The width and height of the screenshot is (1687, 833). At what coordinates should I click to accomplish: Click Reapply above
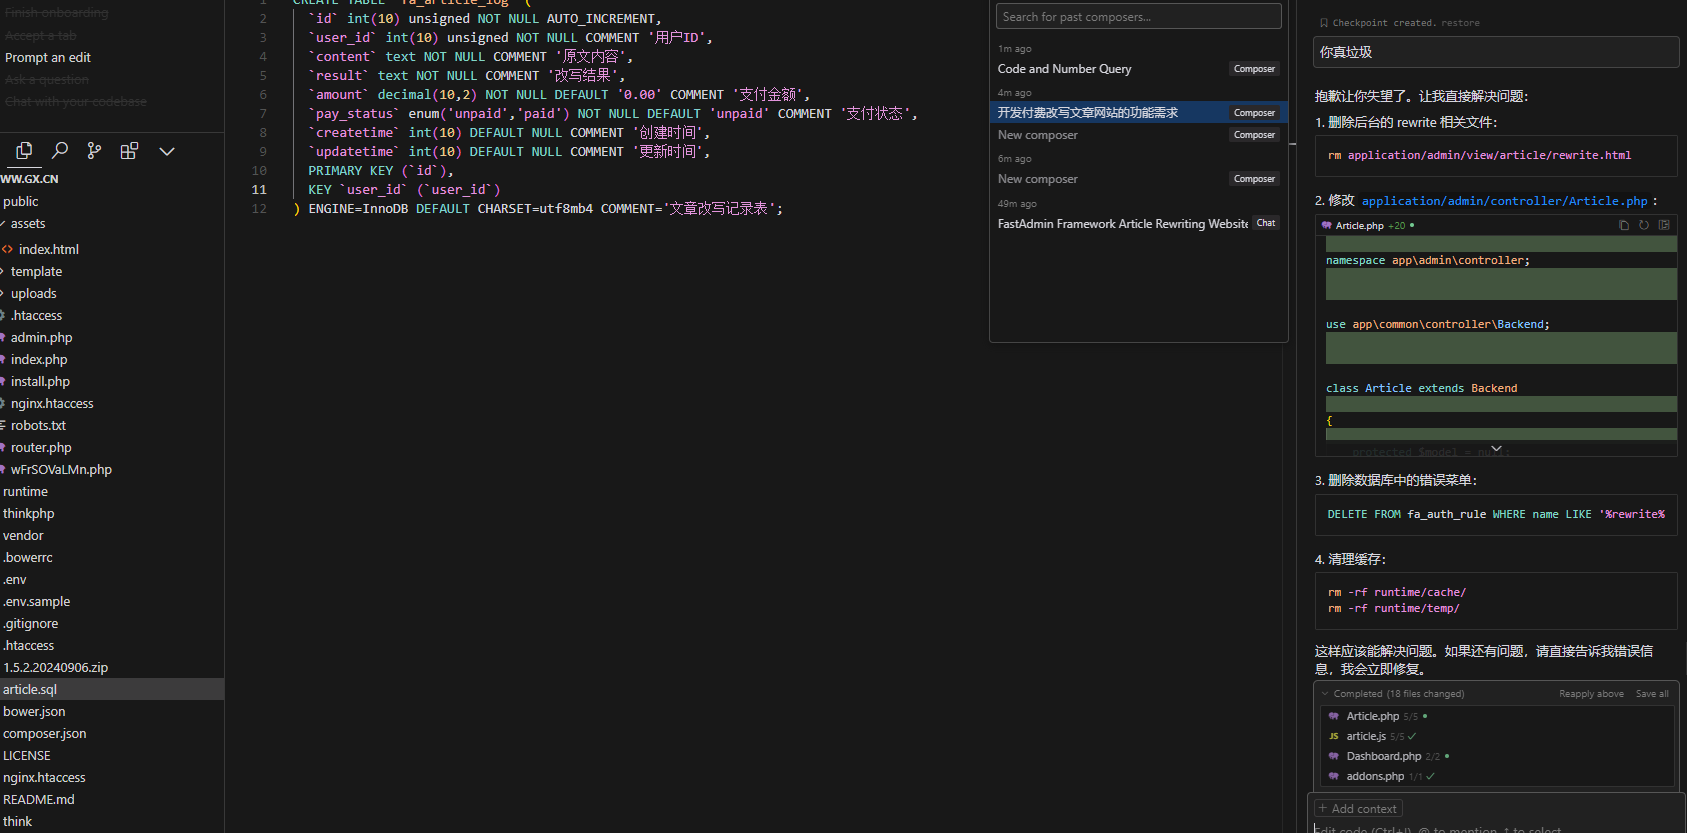click(x=1591, y=693)
